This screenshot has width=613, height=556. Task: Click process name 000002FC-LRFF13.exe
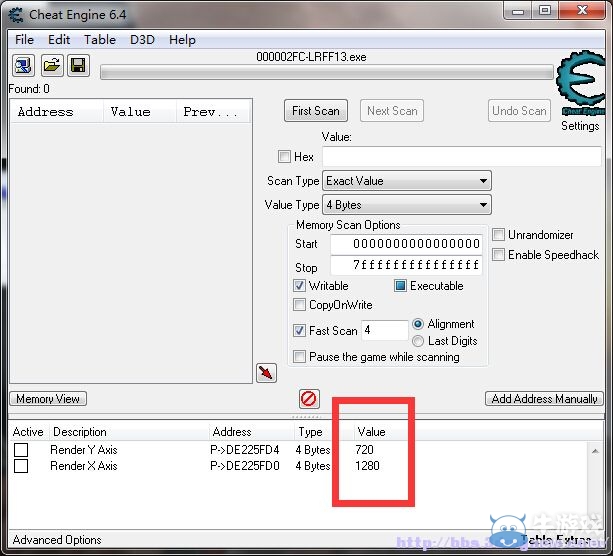tap(311, 57)
